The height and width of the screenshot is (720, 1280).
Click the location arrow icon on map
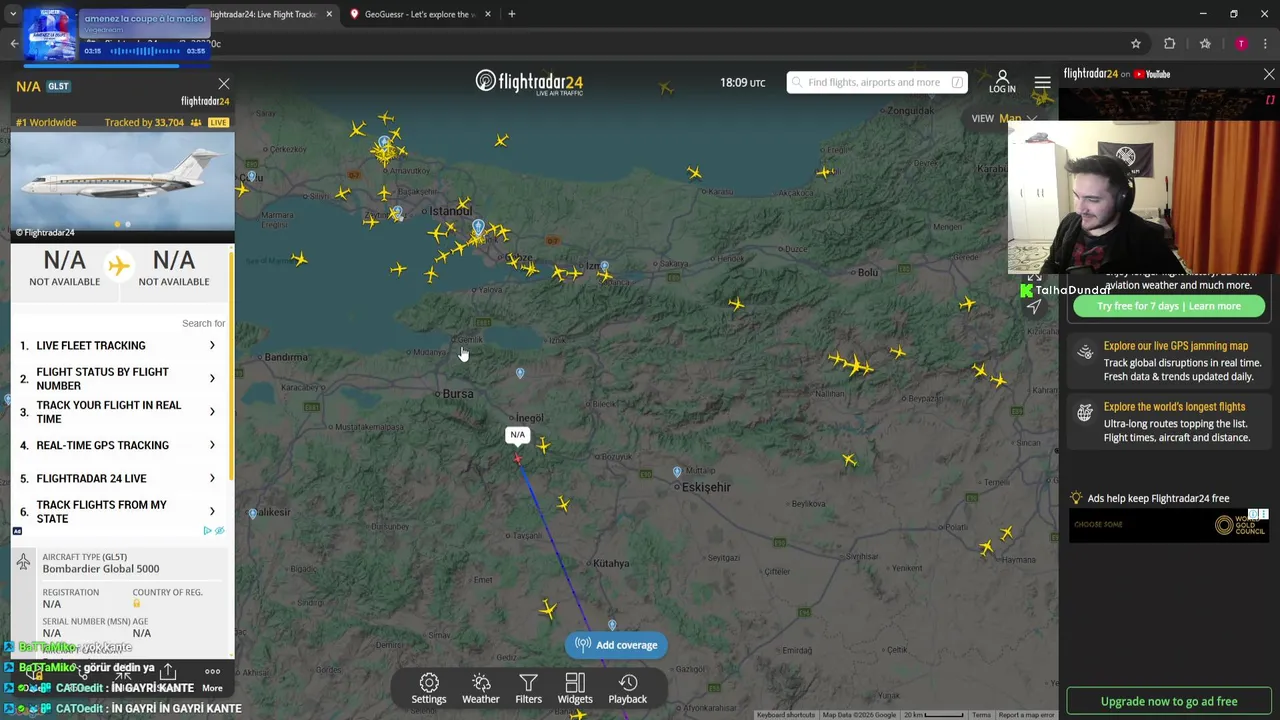1034,307
